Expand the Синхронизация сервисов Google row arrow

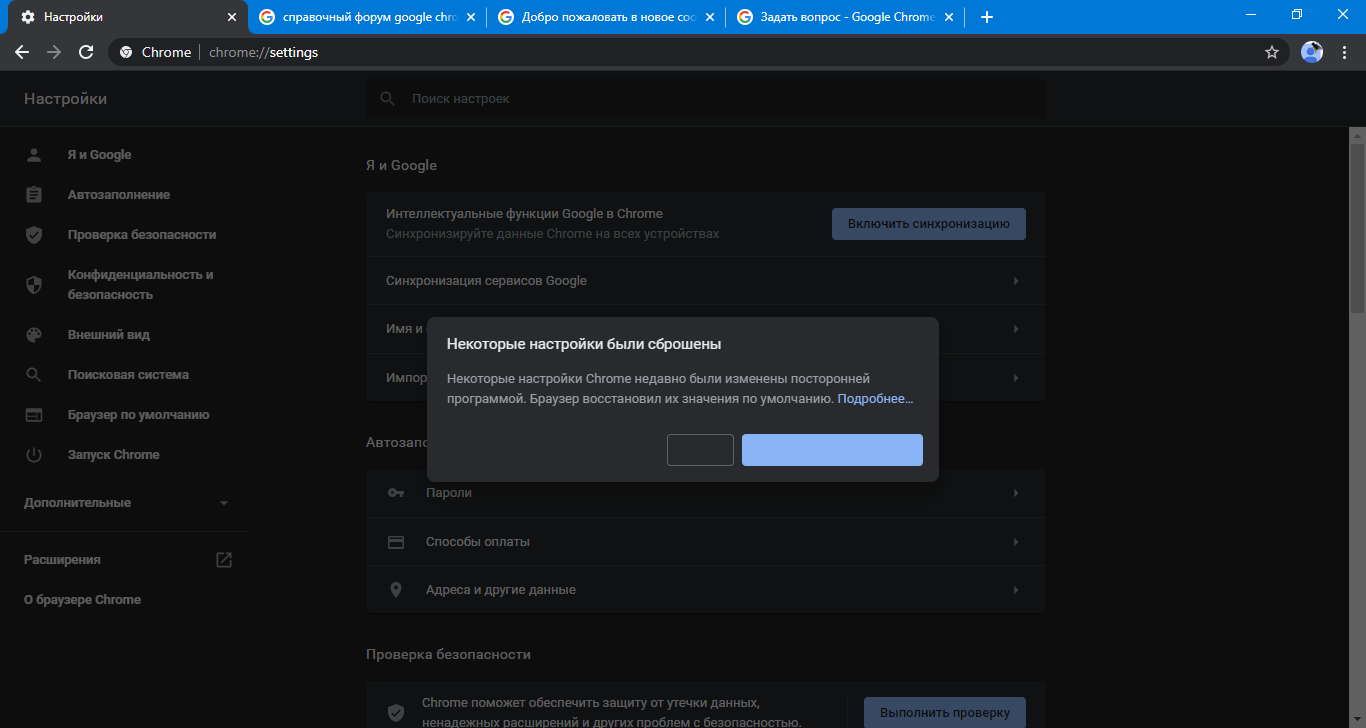(x=1016, y=281)
